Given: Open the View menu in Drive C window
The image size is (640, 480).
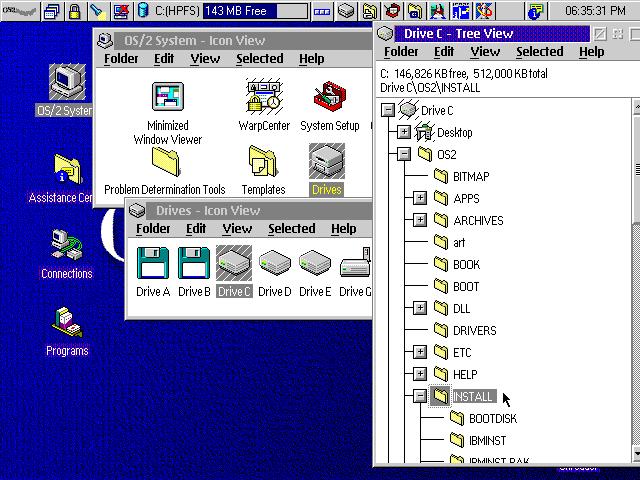Looking at the screenshot, I should click(x=484, y=52).
